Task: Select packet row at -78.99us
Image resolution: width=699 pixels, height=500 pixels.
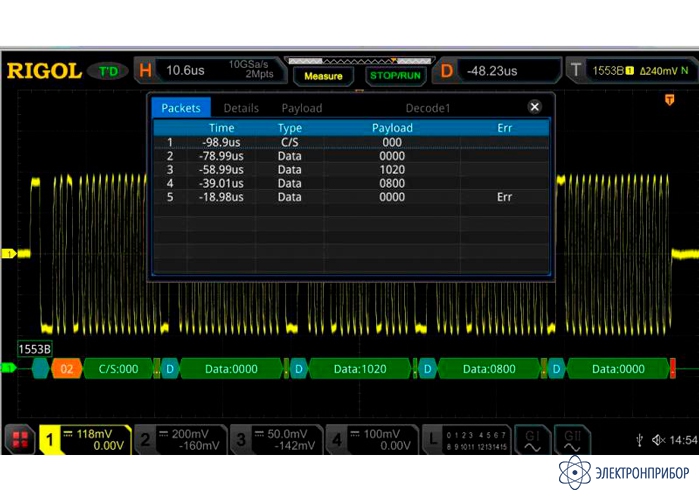Action: click(x=351, y=156)
